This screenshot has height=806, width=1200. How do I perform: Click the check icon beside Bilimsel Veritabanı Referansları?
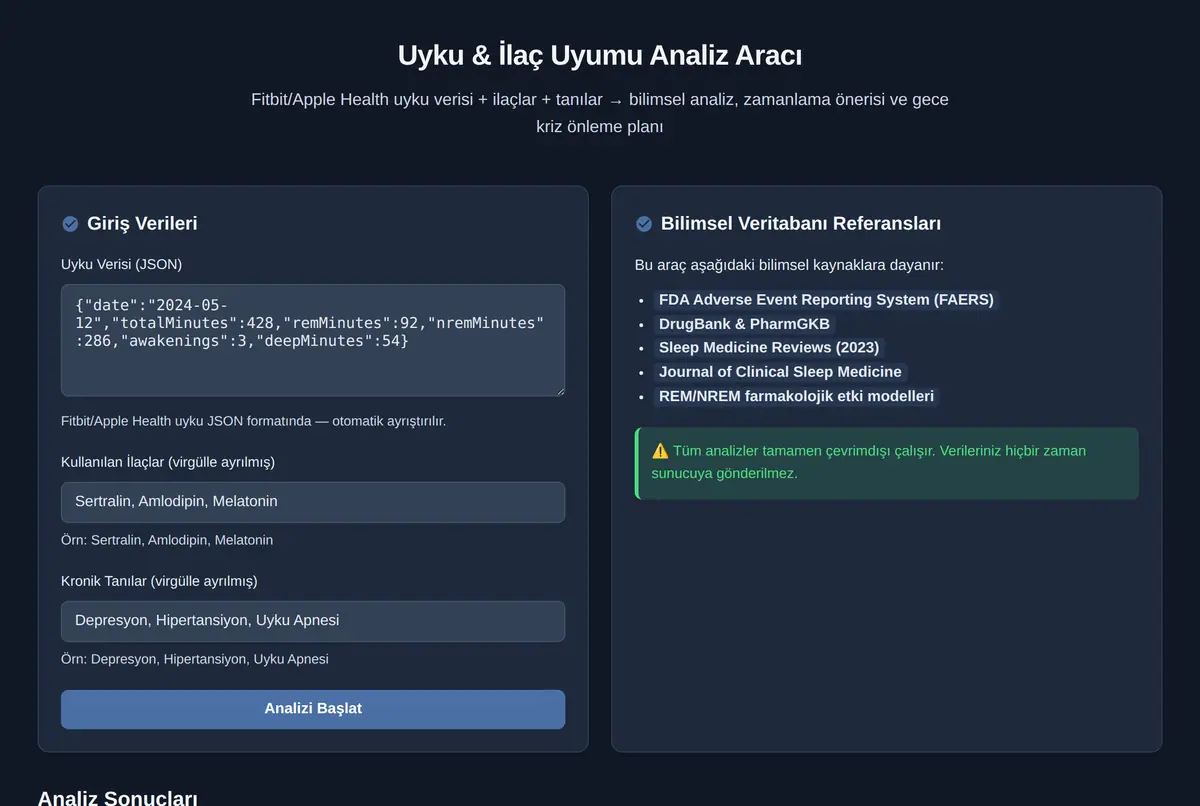click(644, 224)
